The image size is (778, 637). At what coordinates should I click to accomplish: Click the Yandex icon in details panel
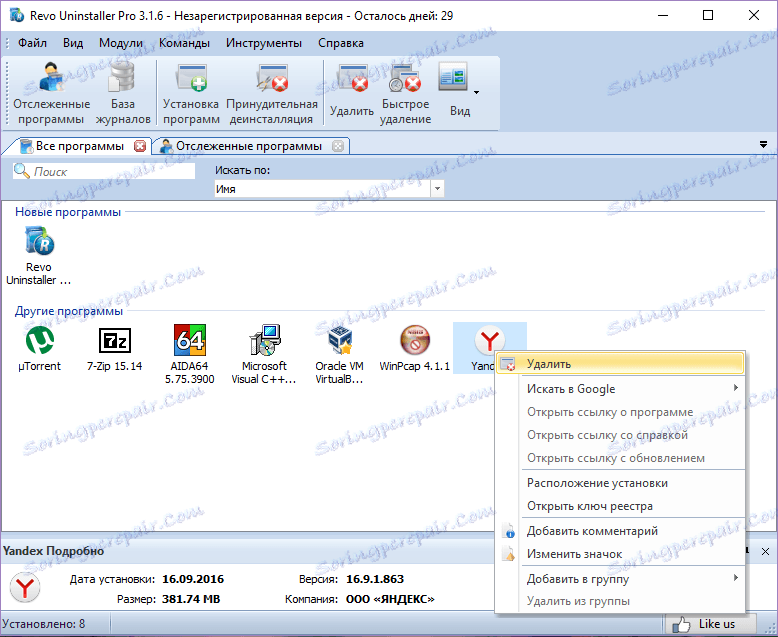click(25, 587)
